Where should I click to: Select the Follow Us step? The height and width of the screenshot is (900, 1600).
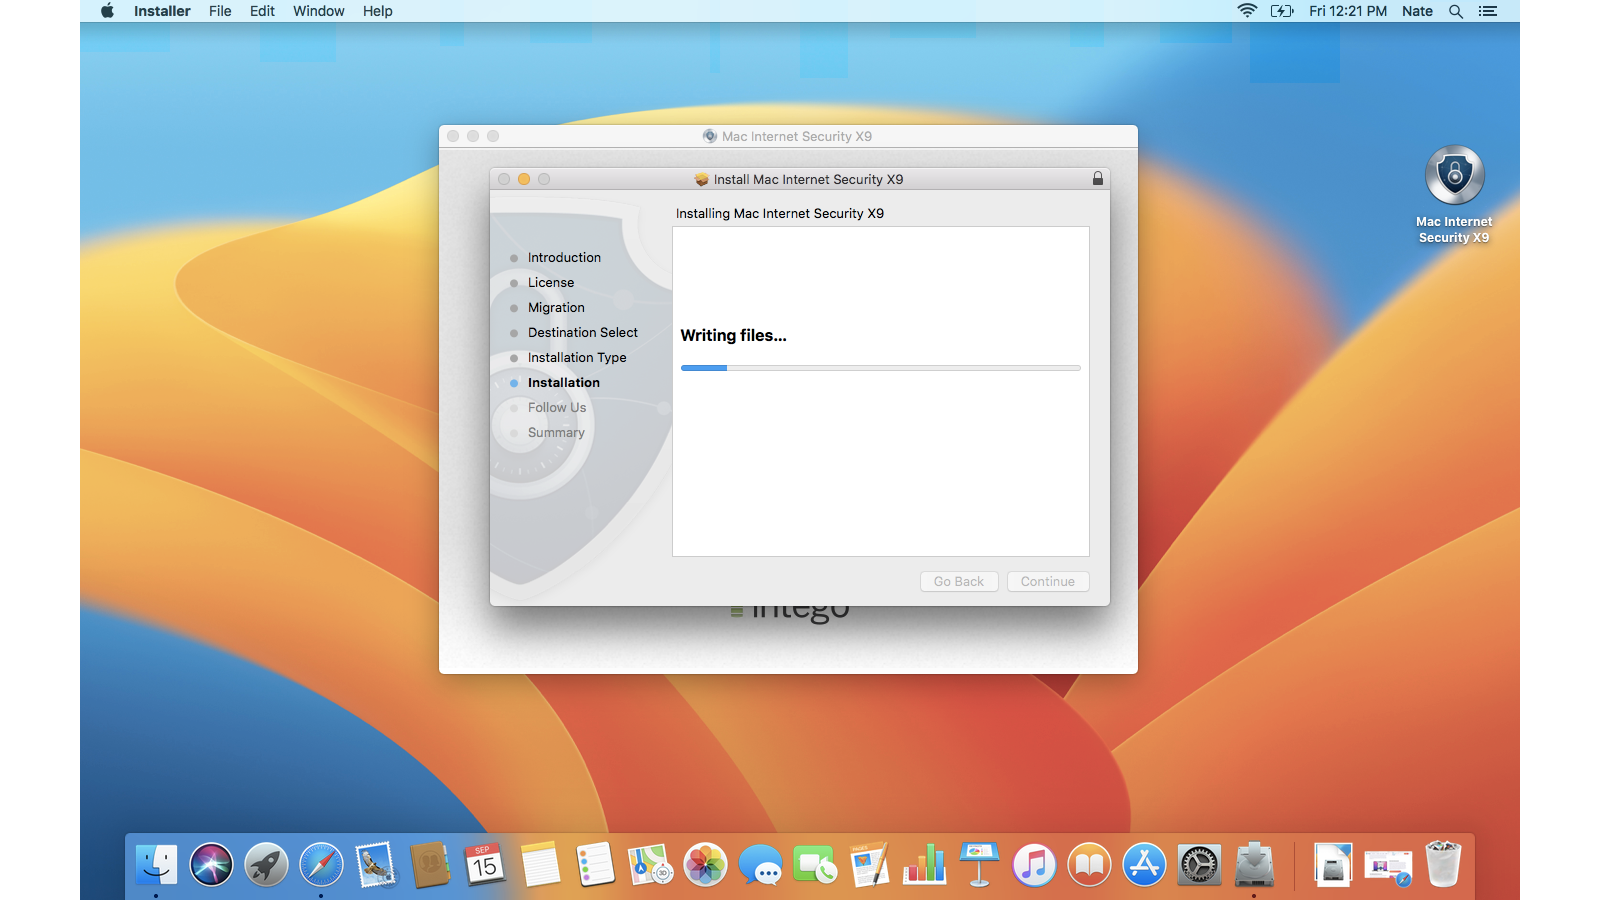click(x=557, y=408)
